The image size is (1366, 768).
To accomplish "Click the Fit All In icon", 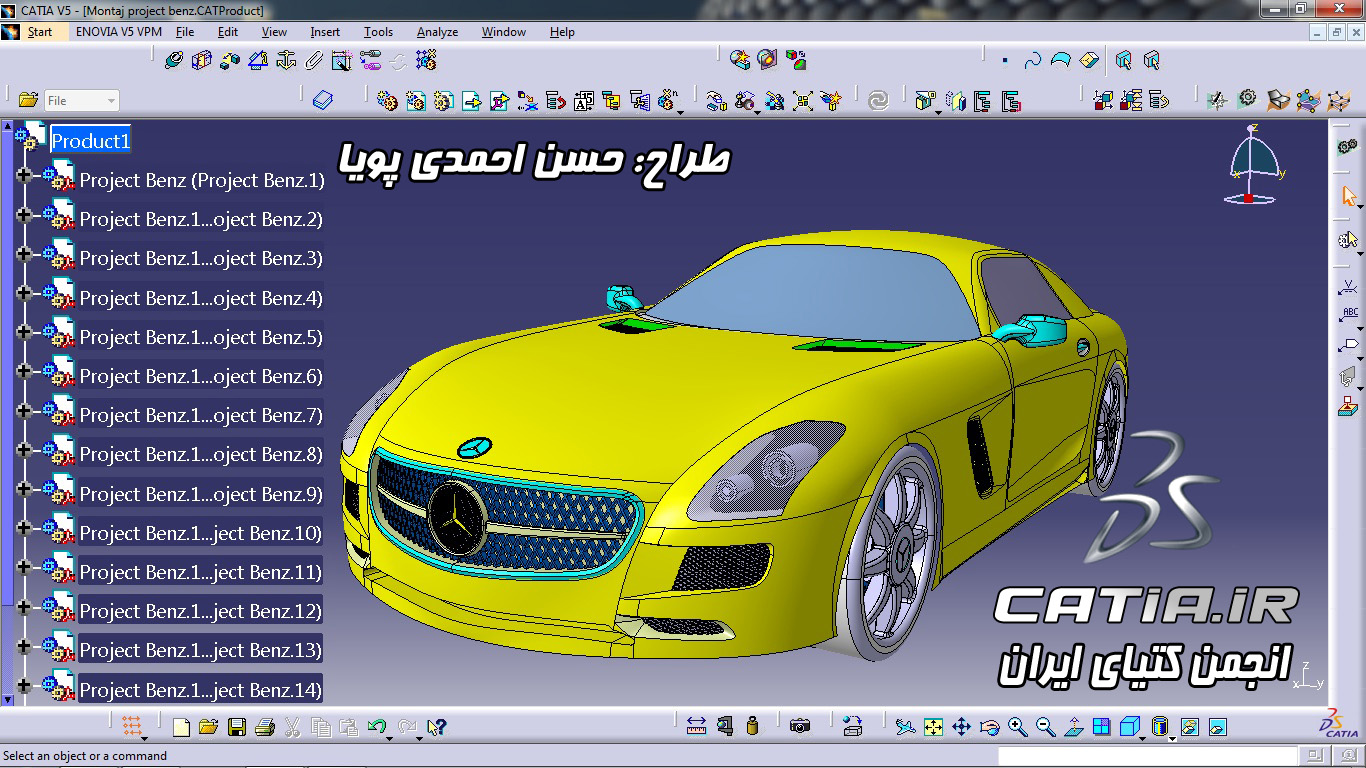I will pyautogui.click(x=933, y=727).
